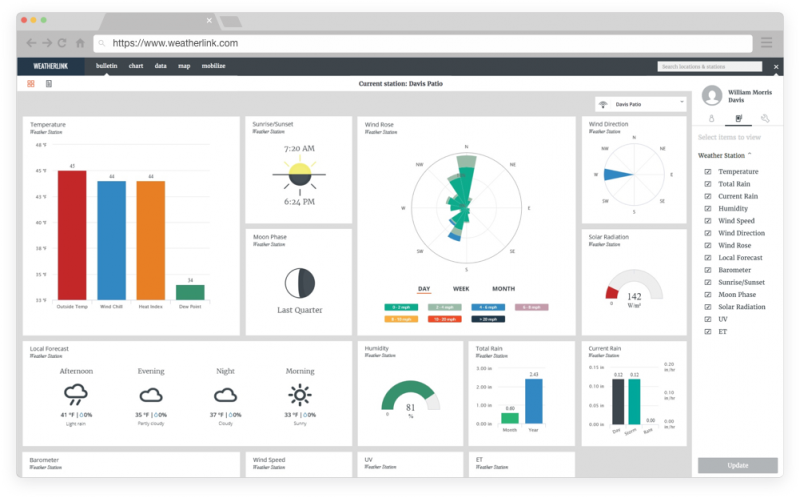
Task: Switch to the list view icon
Action: tap(49, 84)
